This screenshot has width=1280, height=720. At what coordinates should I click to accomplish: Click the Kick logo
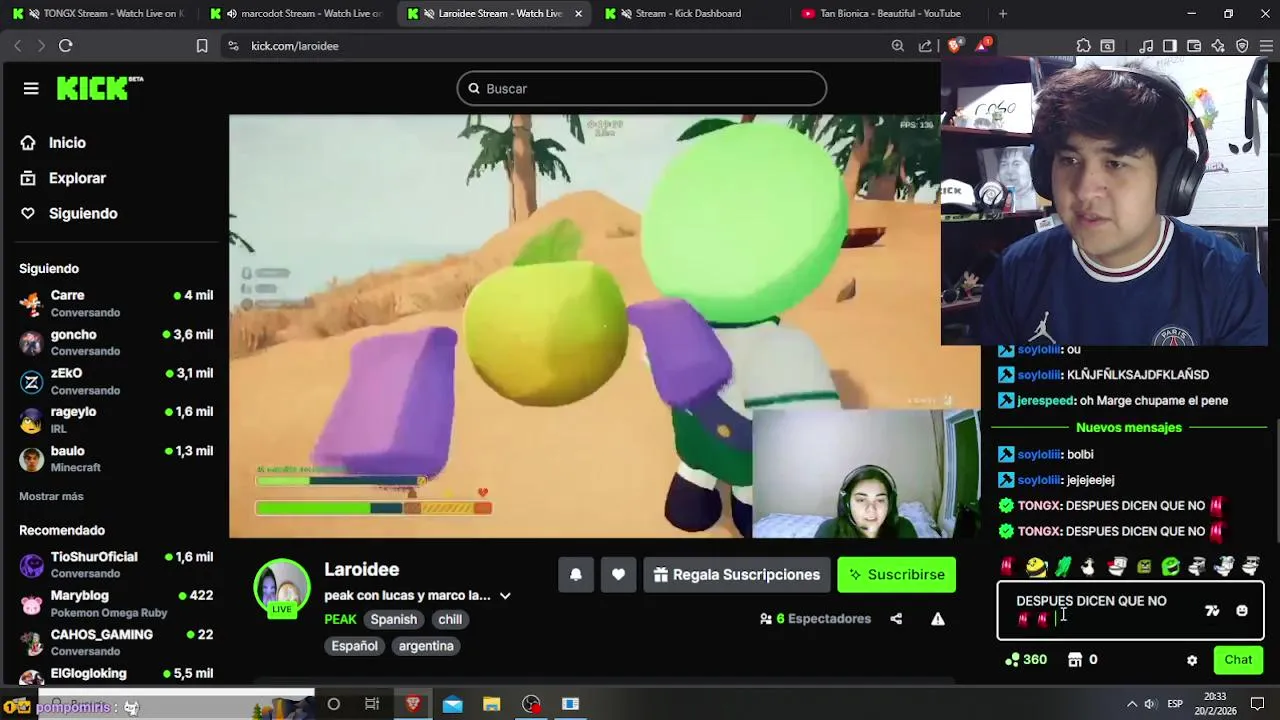(x=99, y=88)
